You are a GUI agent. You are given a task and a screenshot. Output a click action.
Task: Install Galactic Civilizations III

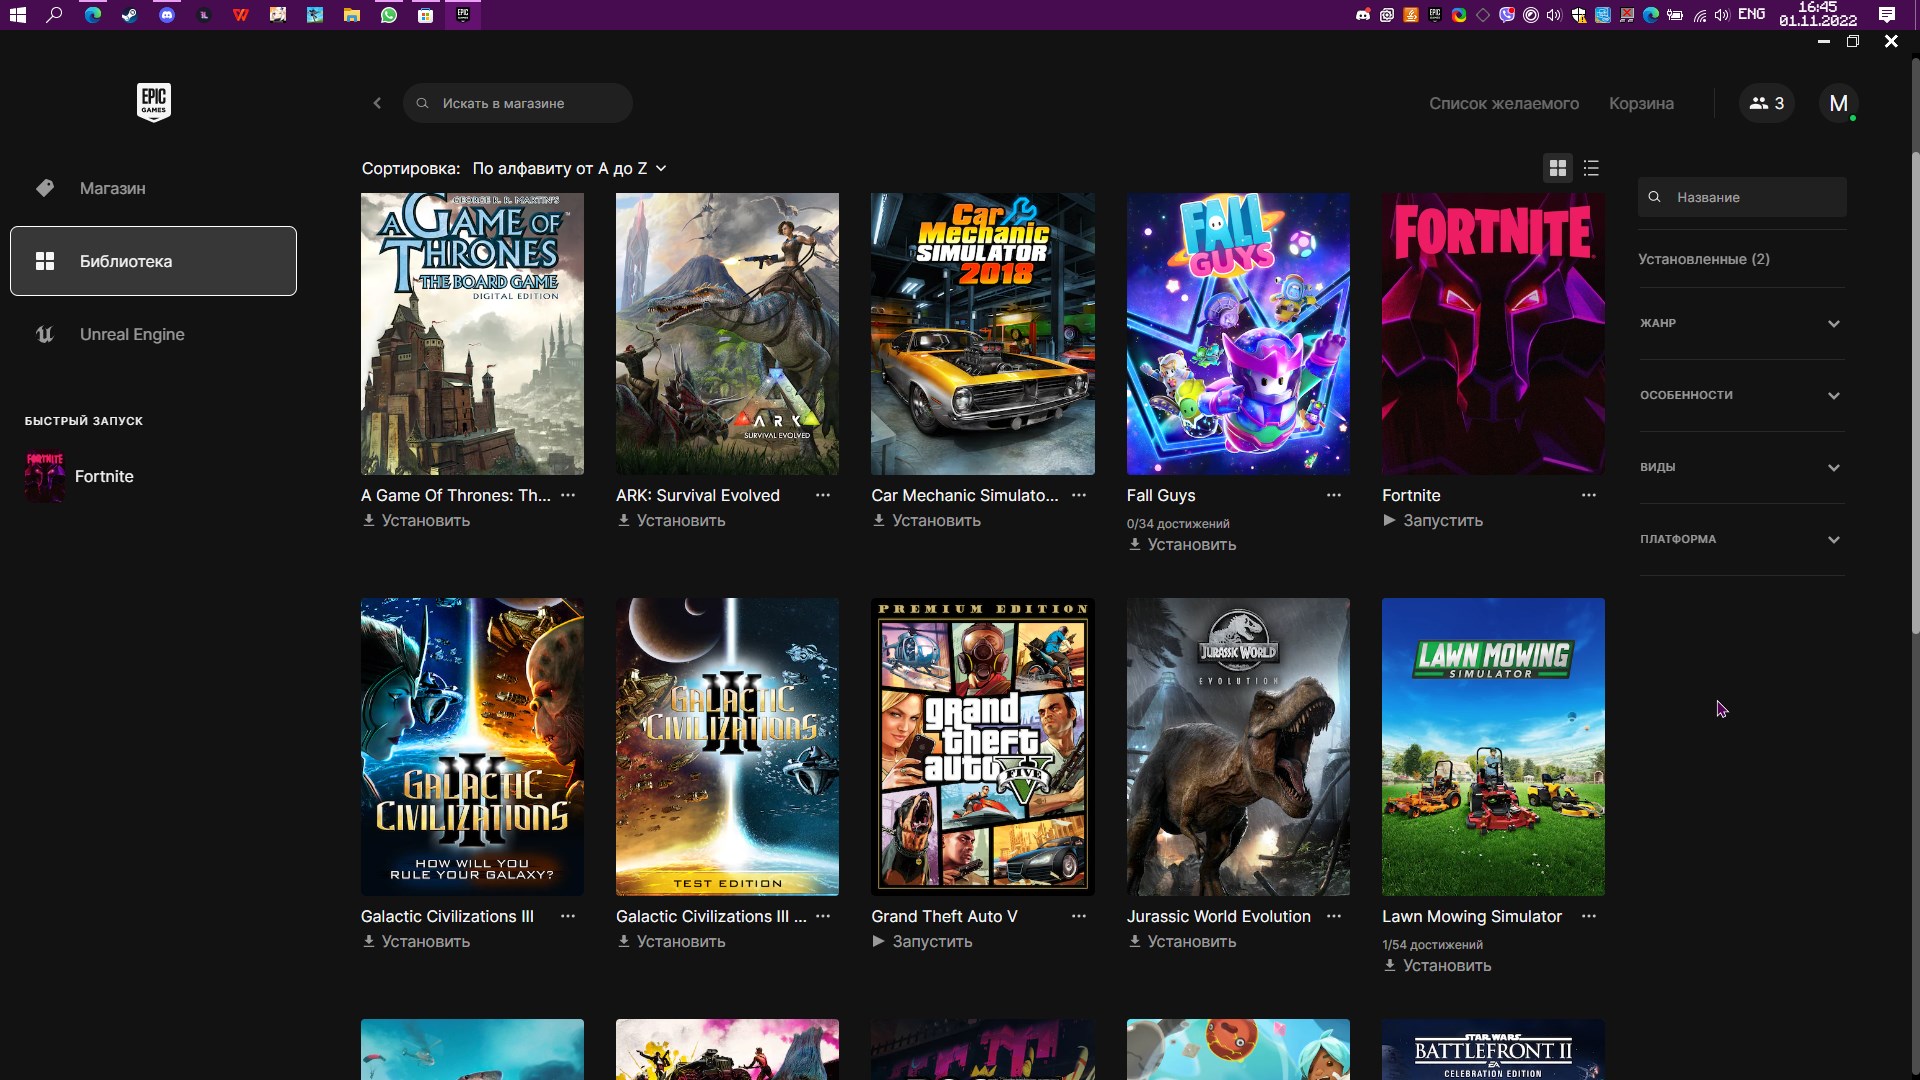[416, 941]
